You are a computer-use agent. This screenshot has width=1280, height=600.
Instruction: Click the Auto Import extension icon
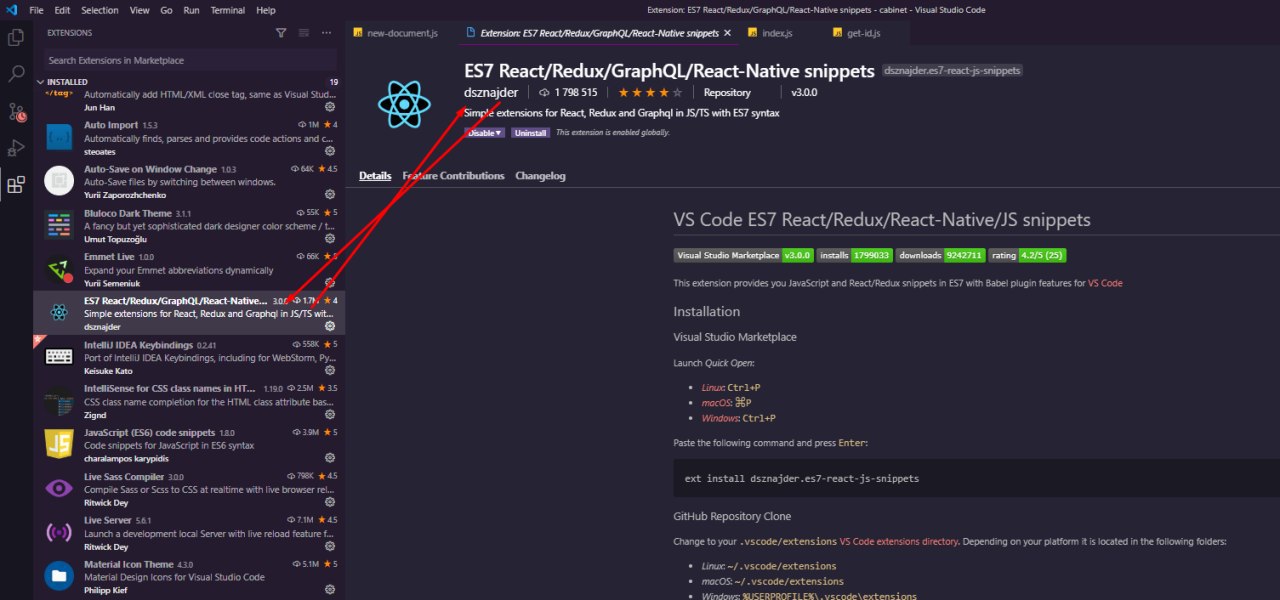coord(59,138)
